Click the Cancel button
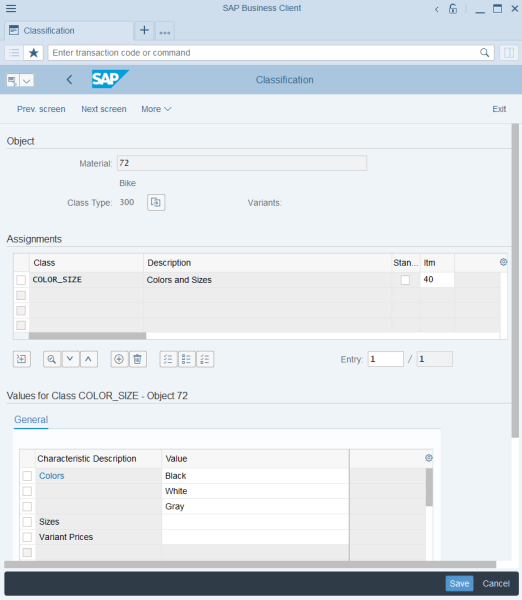The image size is (522, 600). (496, 583)
